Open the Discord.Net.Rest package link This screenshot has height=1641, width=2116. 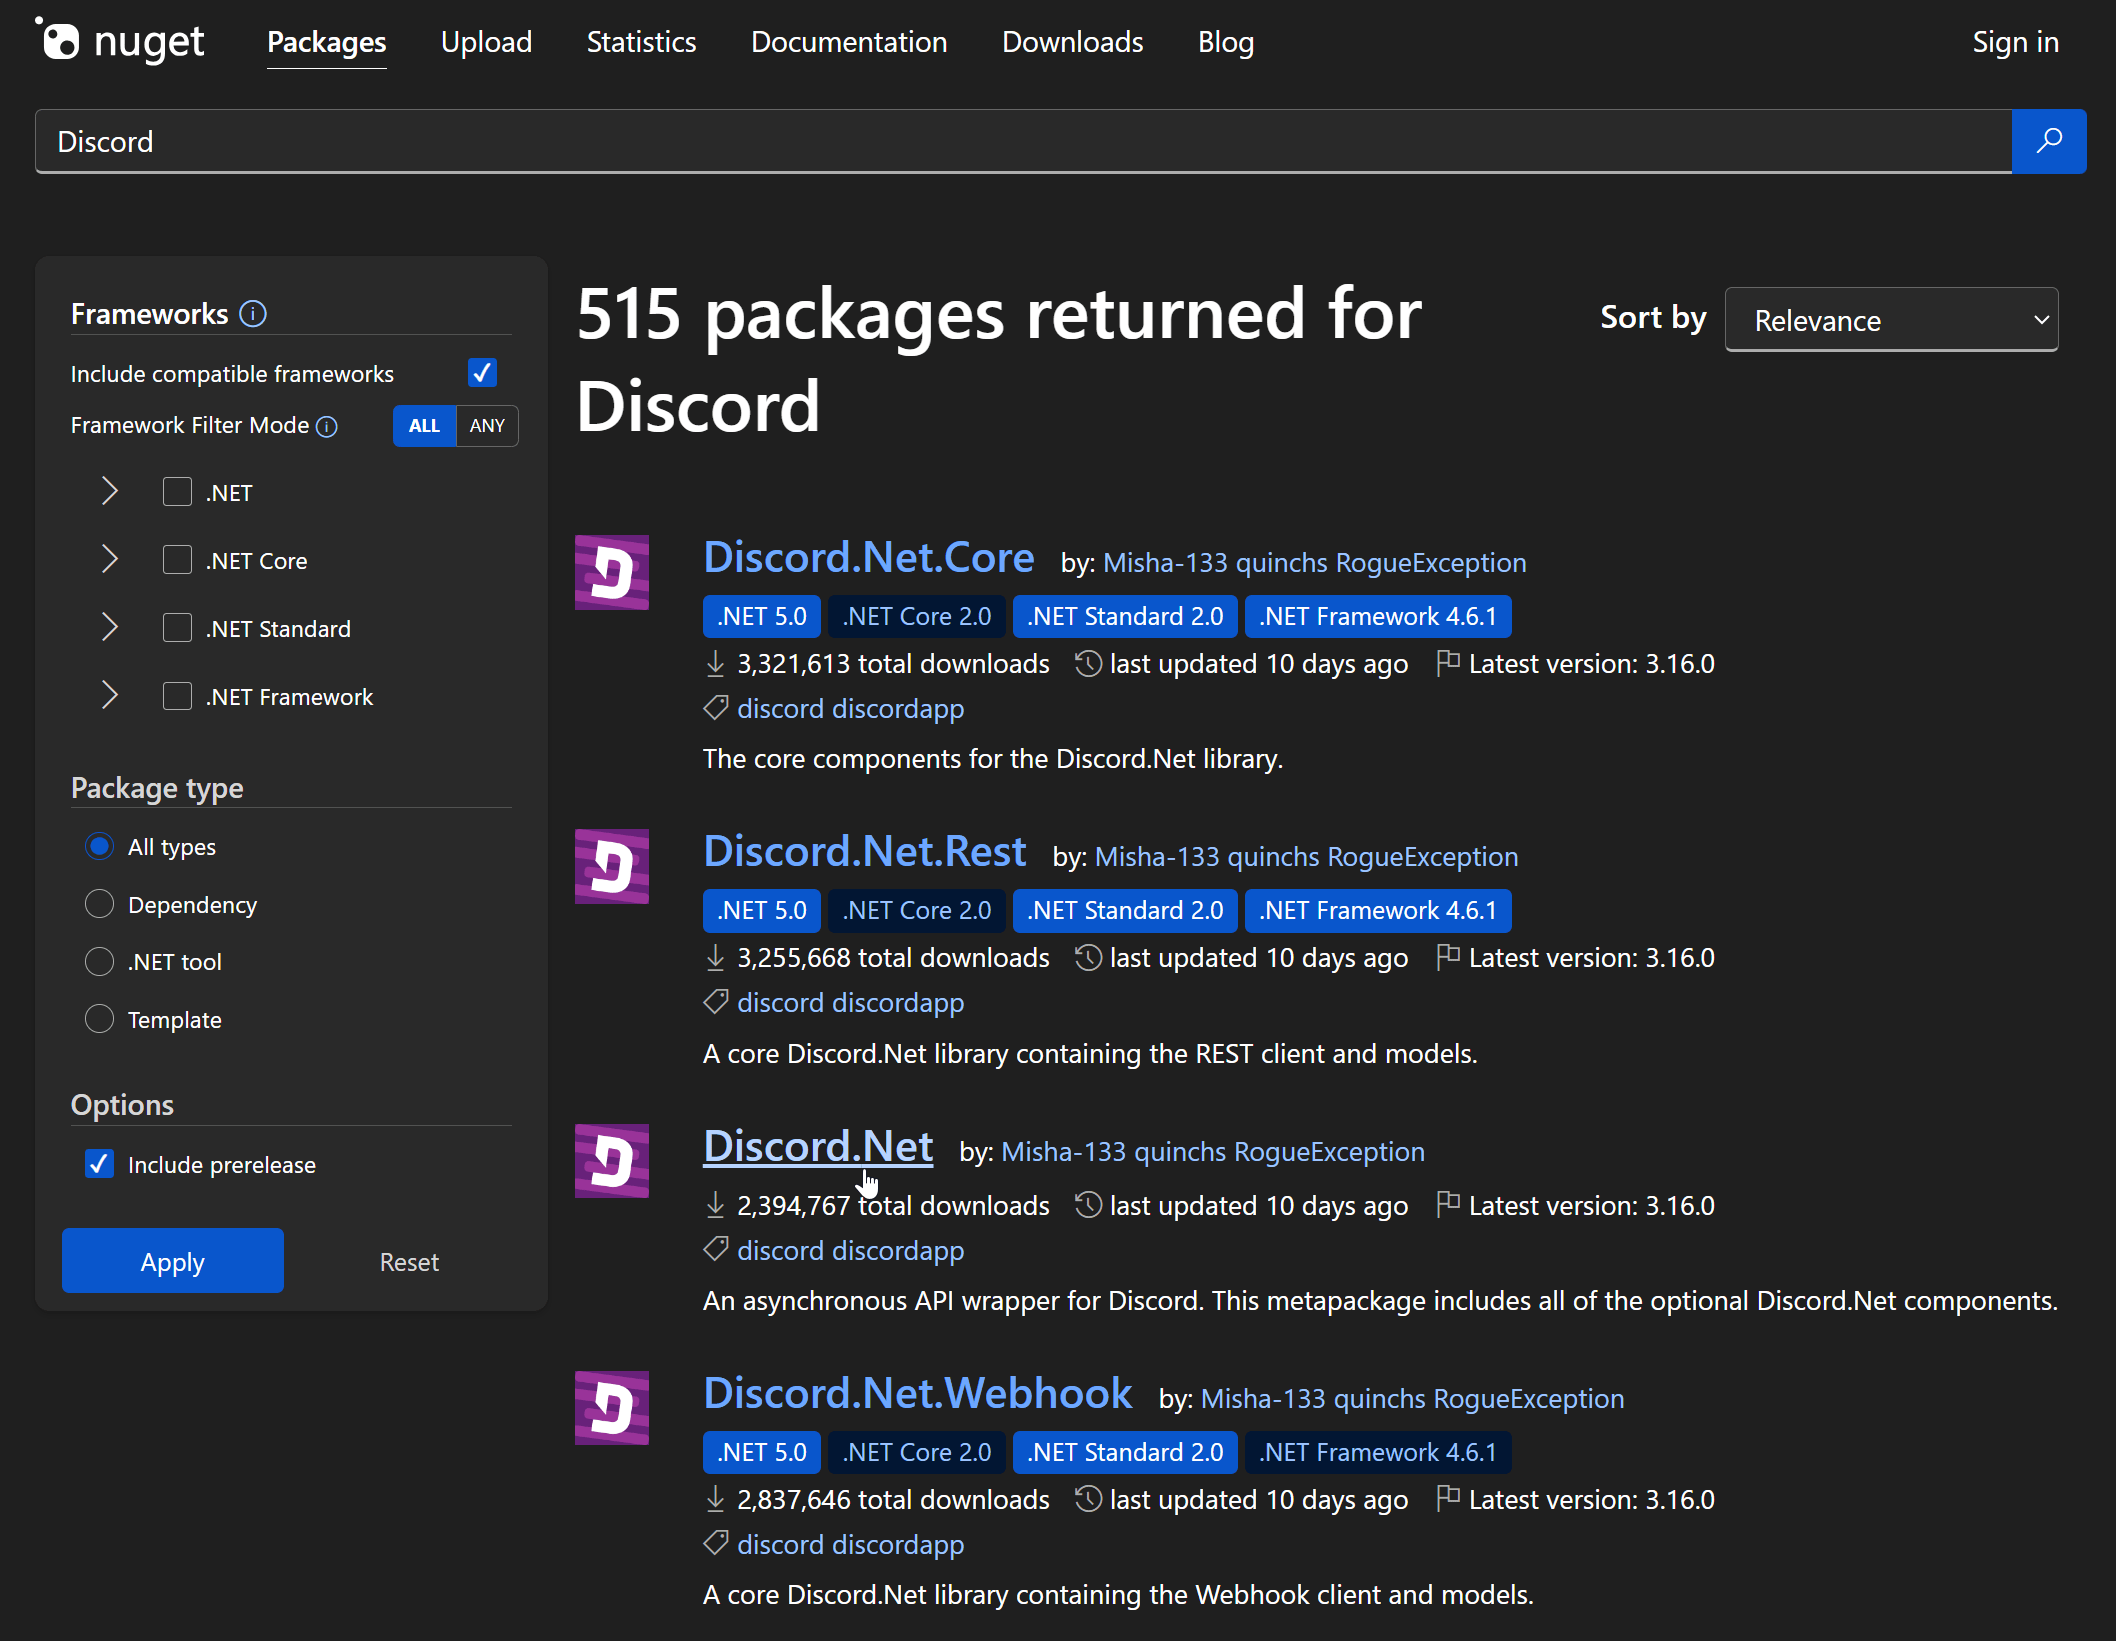click(x=864, y=851)
